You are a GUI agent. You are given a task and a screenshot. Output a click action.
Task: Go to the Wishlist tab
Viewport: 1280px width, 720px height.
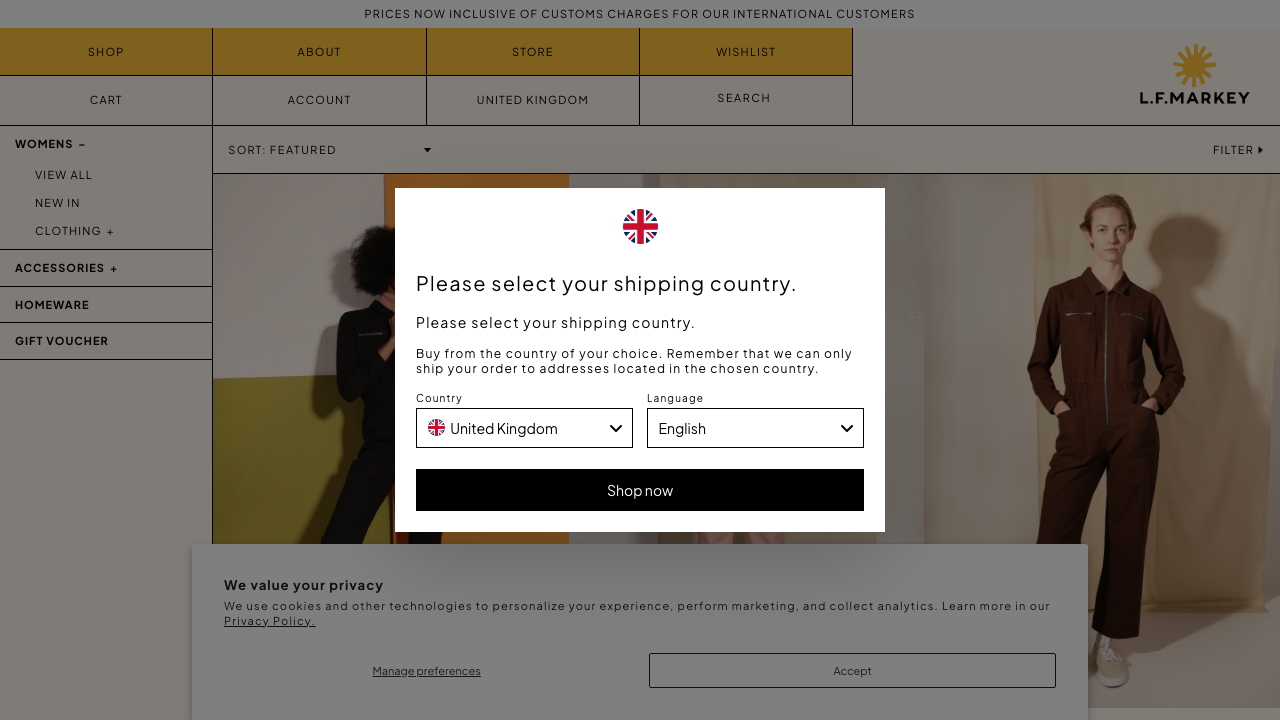tap(746, 52)
